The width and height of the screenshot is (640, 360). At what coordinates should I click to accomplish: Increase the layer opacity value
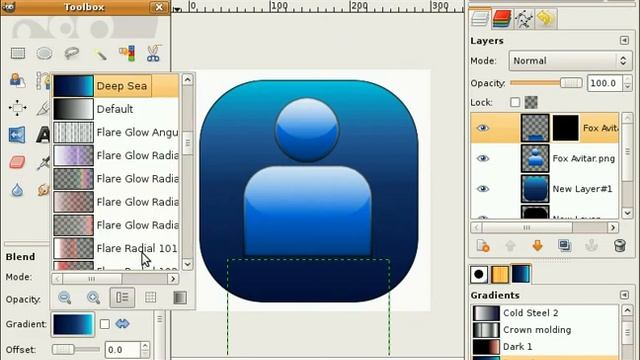pyautogui.click(x=628, y=79)
